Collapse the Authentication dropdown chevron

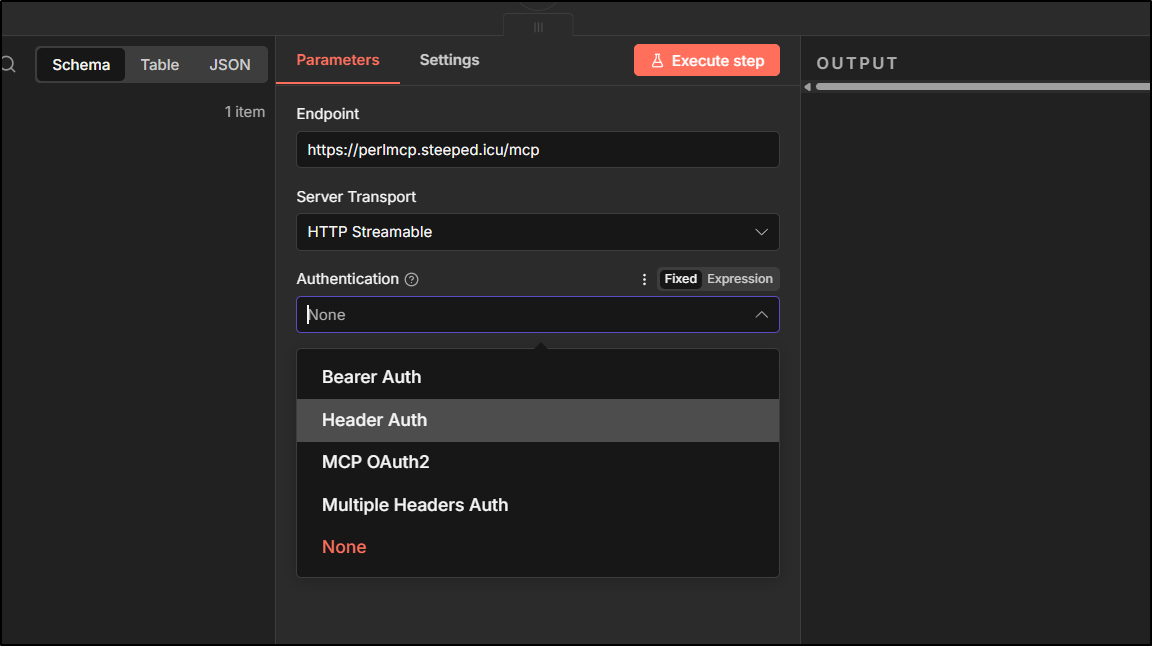(x=761, y=315)
